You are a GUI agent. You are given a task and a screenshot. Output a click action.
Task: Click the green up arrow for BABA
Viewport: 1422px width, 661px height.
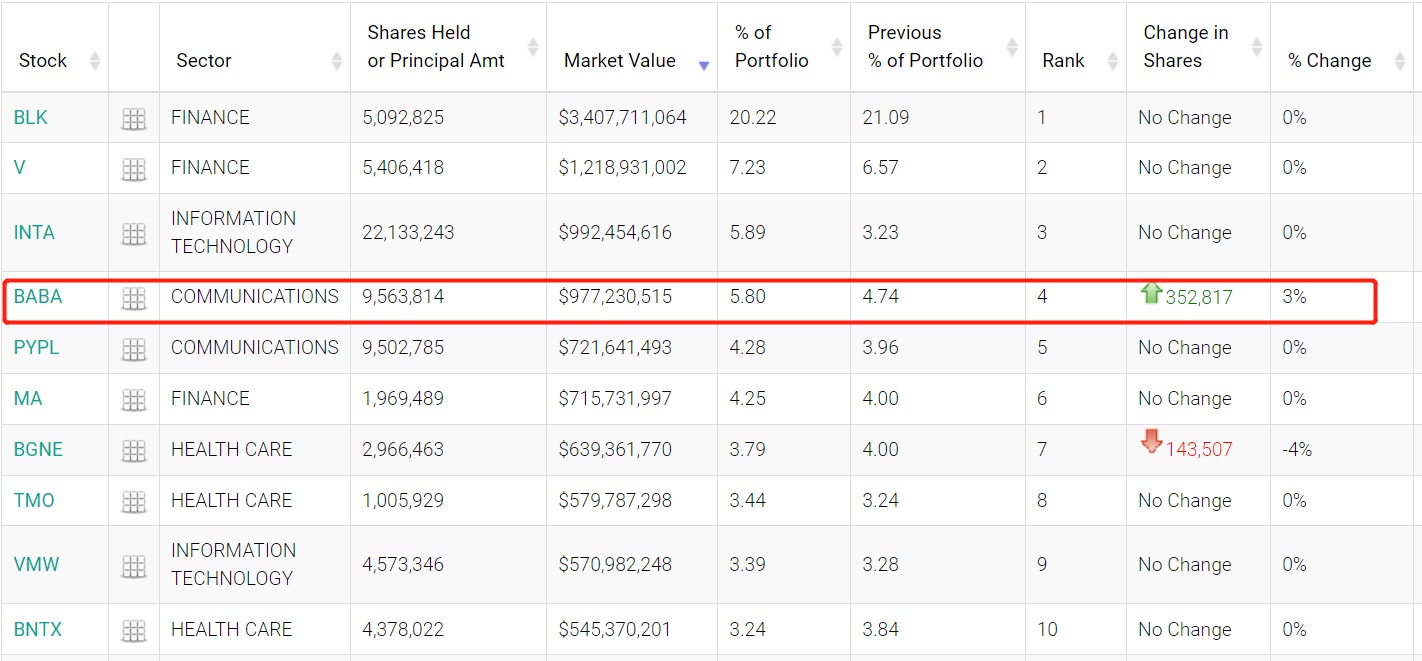coord(1151,294)
